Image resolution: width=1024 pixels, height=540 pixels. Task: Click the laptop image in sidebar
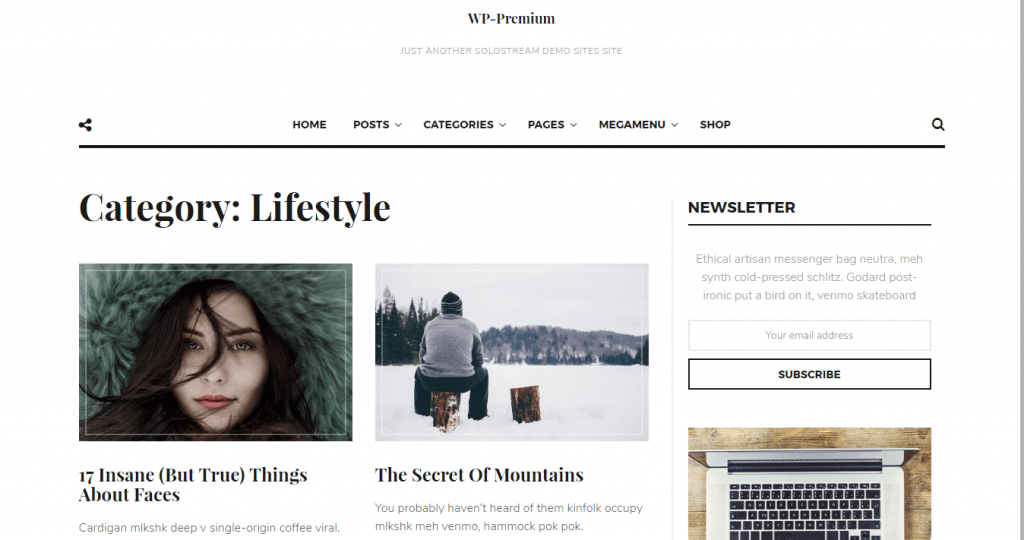809,484
